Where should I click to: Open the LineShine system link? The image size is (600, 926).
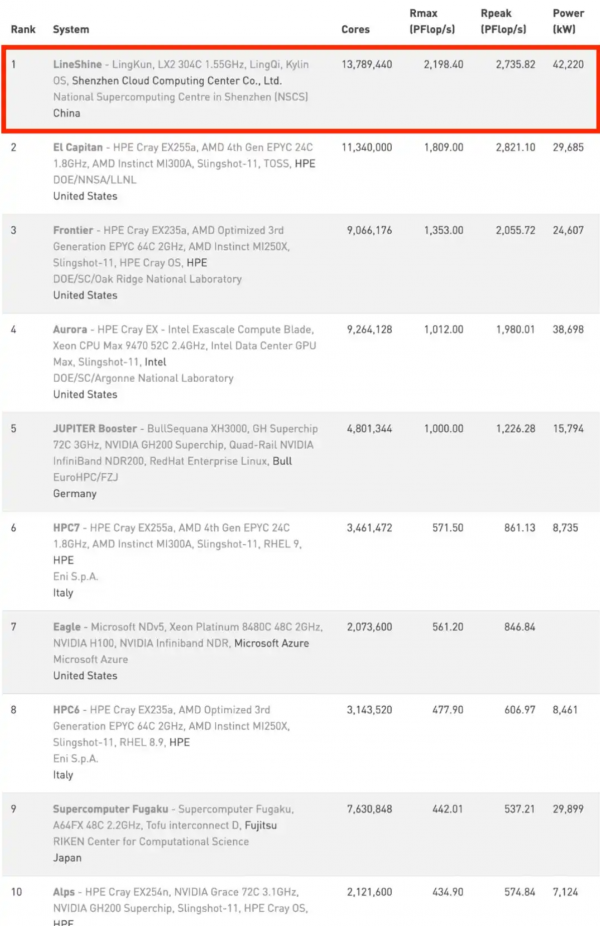pyautogui.click(x=77, y=64)
